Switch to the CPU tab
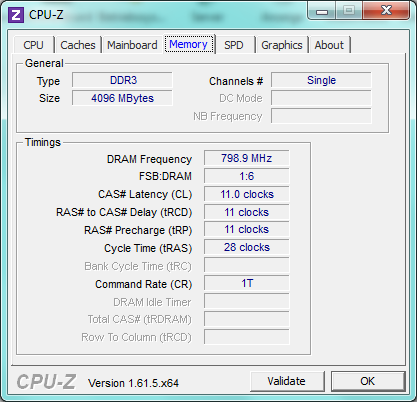Screen dimensions: 418x403 coord(33,45)
